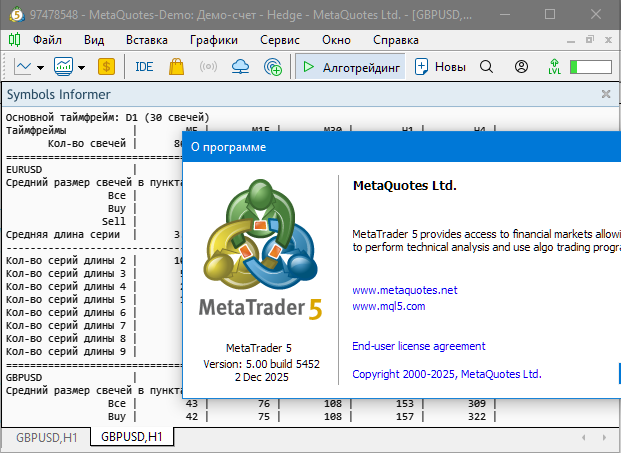Open the line chart type icon
The width and height of the screenshot is (621, 453).
[x=23, y=67]
